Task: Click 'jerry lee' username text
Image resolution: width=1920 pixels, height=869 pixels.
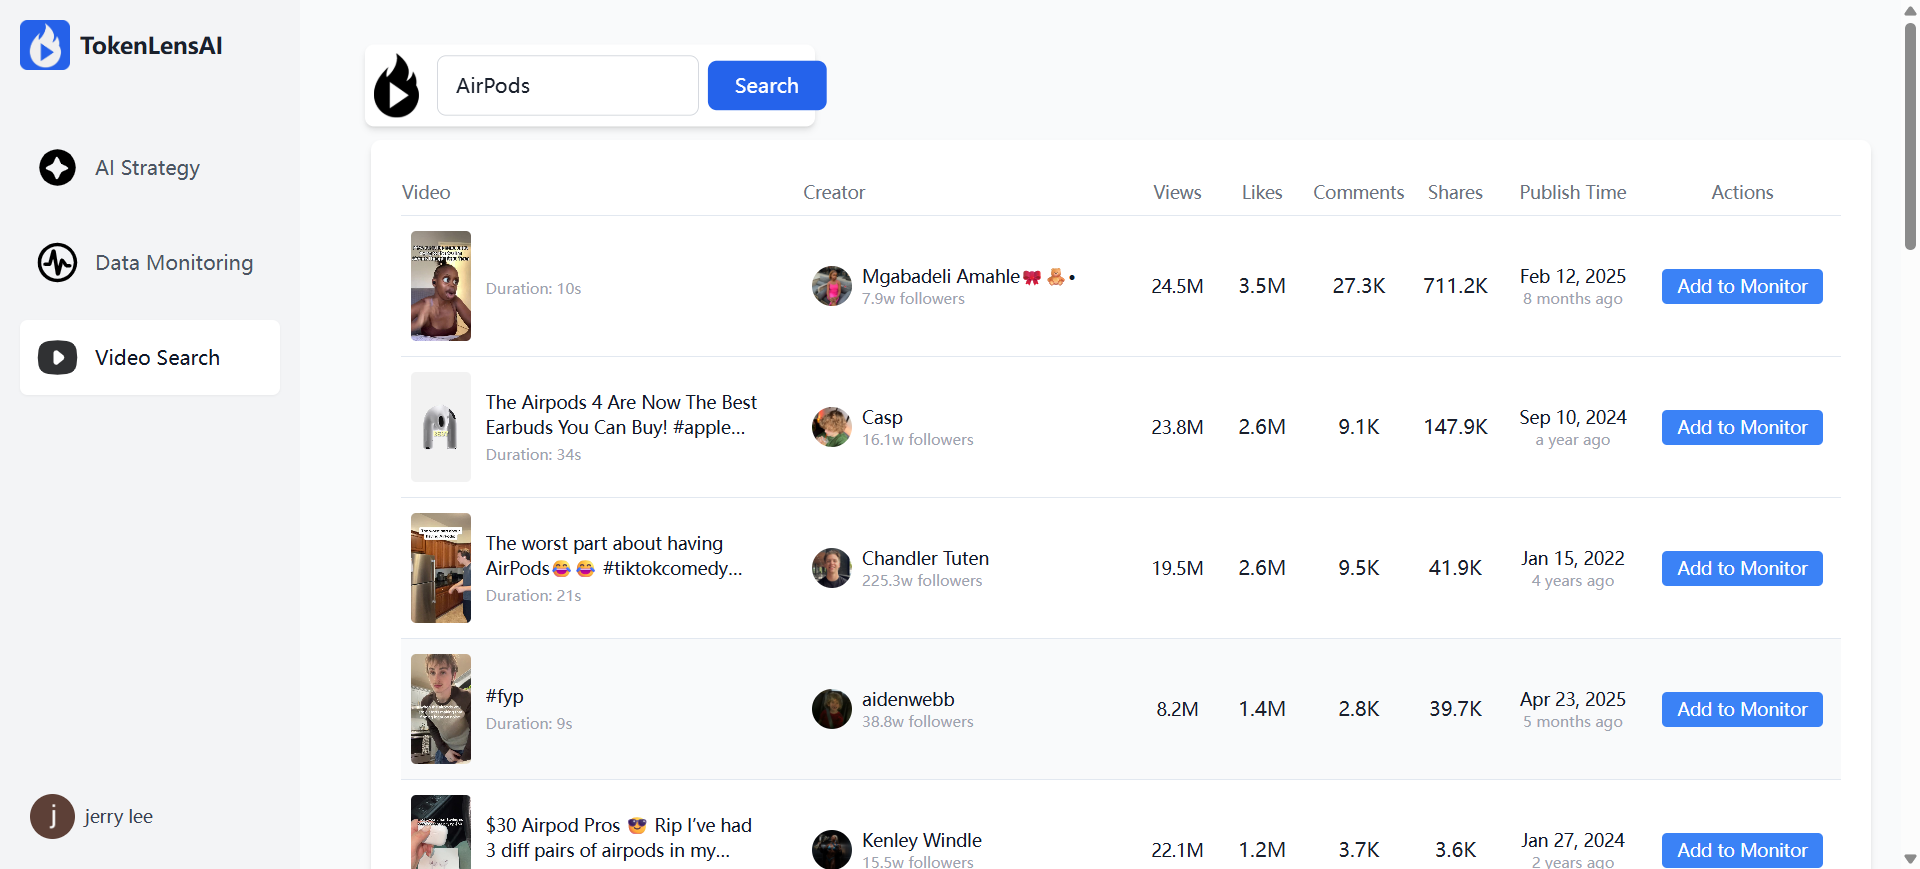Action: pyautogui.click(x=118, y=816)
